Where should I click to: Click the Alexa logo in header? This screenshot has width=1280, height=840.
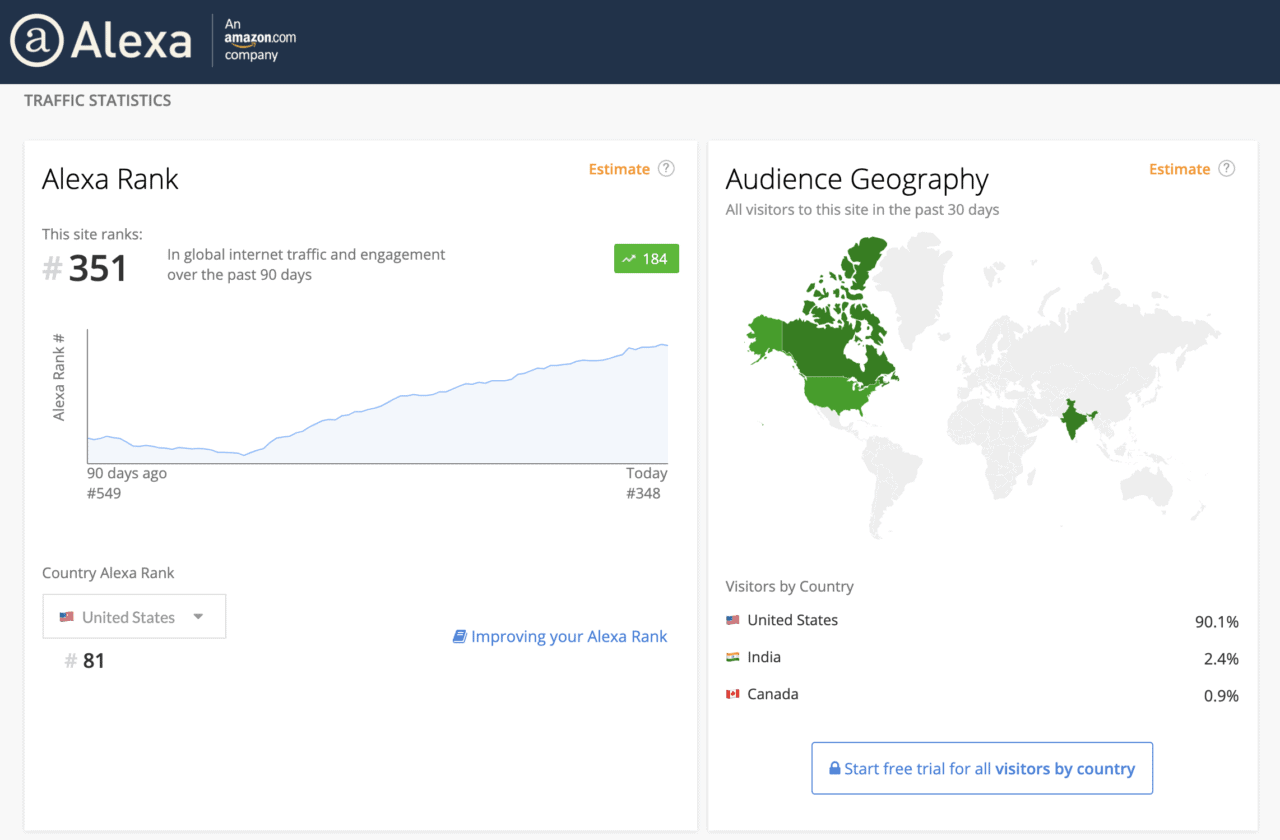coord(100,41)
